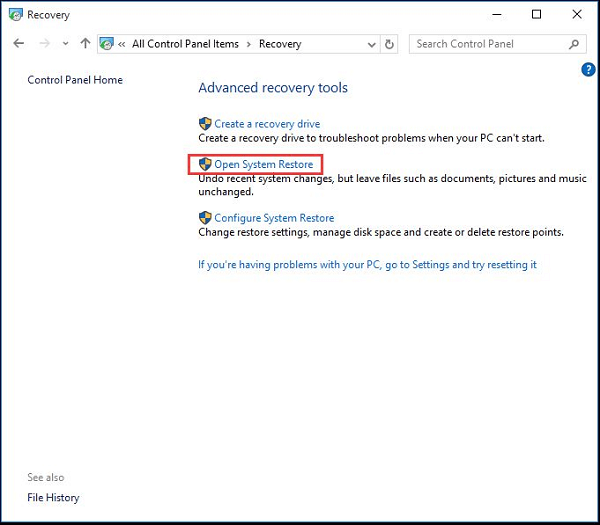600x525 pixels.
Task: Click text 'Change restore settings, manage disk space'
Action: (x=300, y=232)
